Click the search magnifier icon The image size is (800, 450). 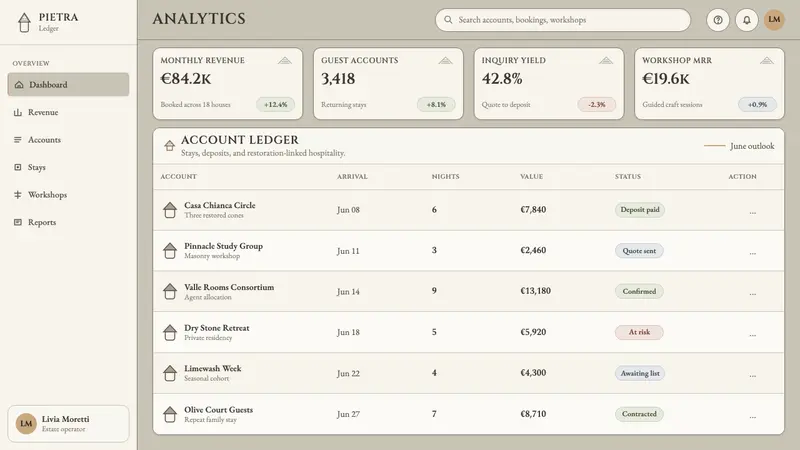448,20
